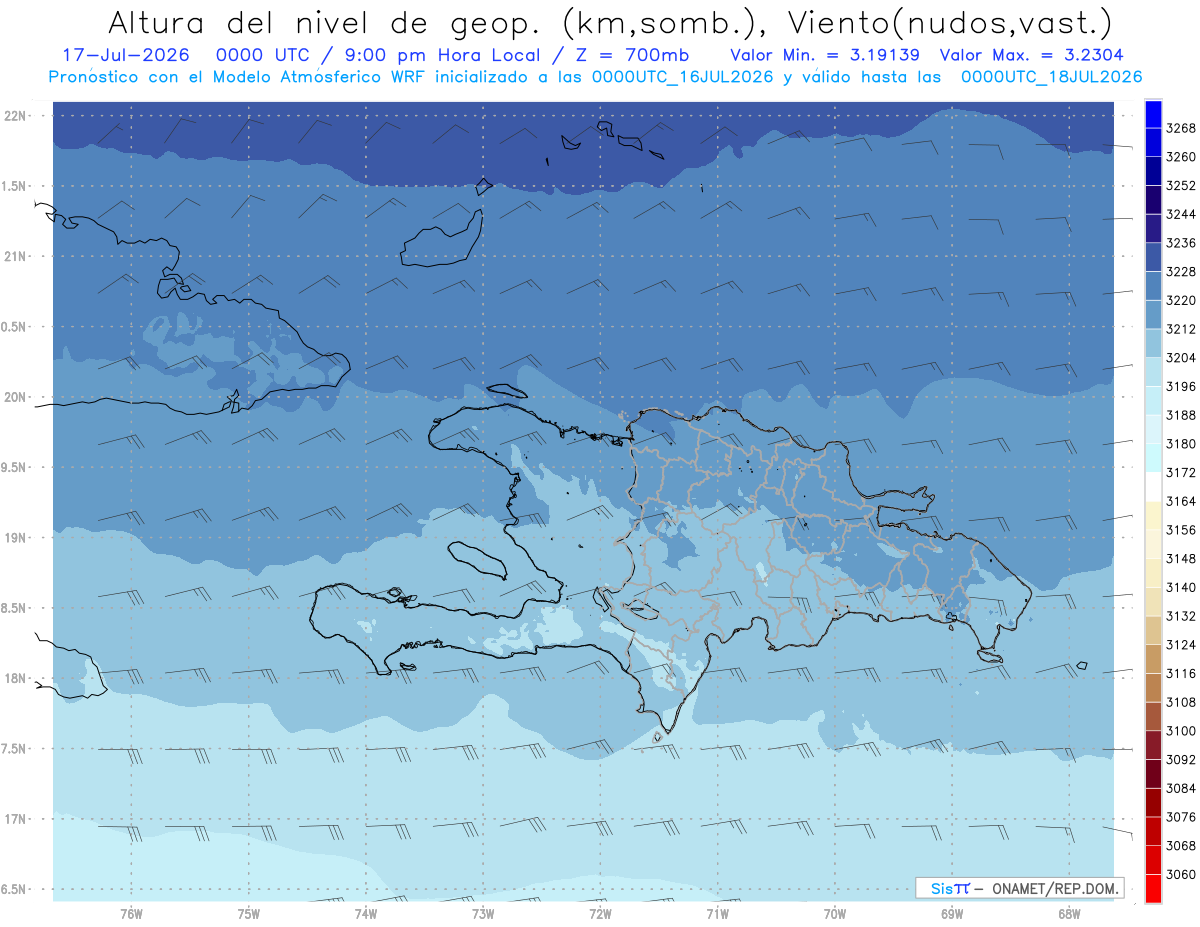The image size is (1200, 927).
Task: Click the '22N' latitude label
Action: point(16,115)
